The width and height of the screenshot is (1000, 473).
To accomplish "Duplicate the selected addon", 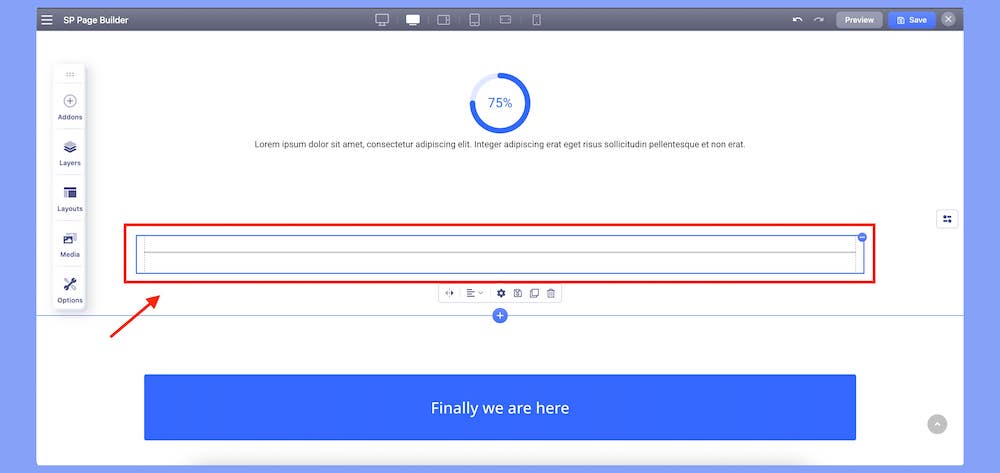I will click(534, 293).
